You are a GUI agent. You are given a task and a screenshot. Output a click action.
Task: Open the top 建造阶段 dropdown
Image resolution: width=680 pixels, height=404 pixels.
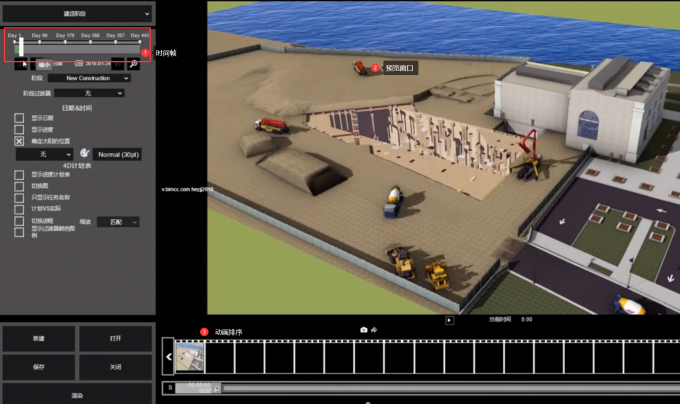[x=77, y=14]
